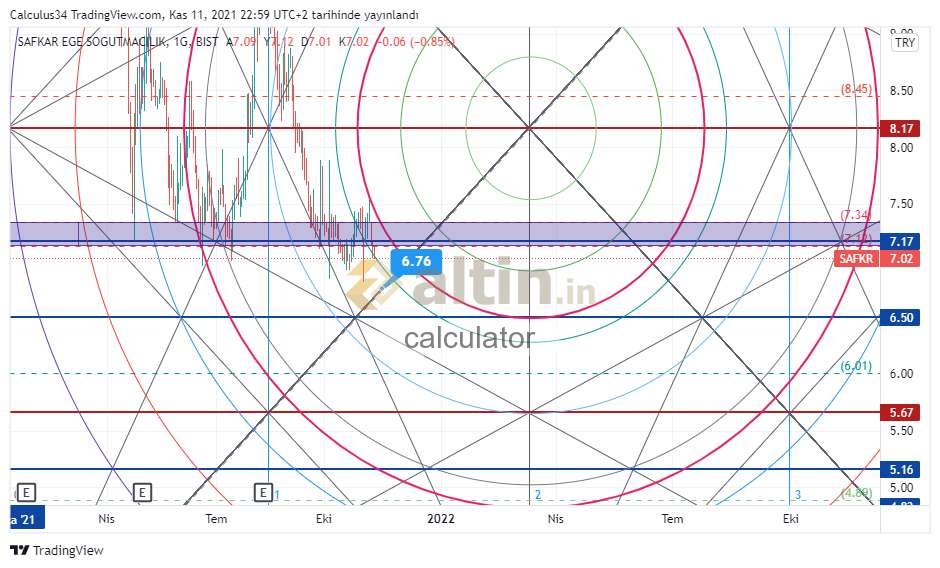
Task: Click the first Tem time axis label
Action: (216, 519)
